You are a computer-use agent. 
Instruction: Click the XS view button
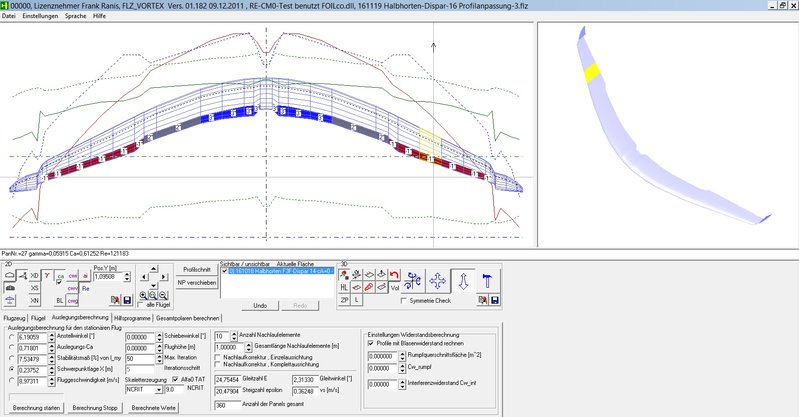[x=35, y=287]
